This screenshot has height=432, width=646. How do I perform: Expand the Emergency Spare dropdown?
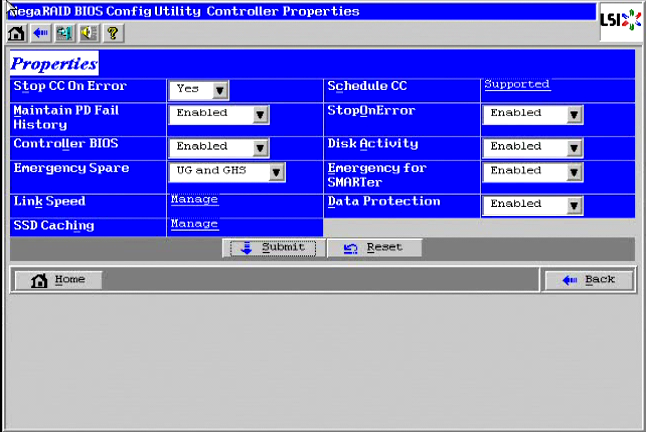coord(276,171)
